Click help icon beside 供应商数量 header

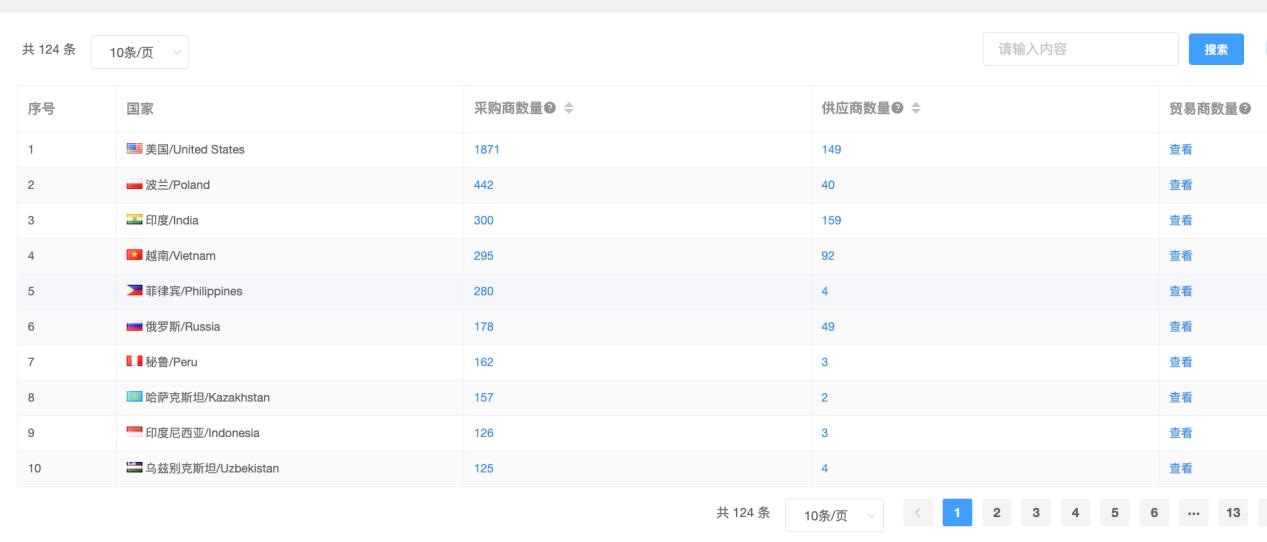[x=898, y=109]
